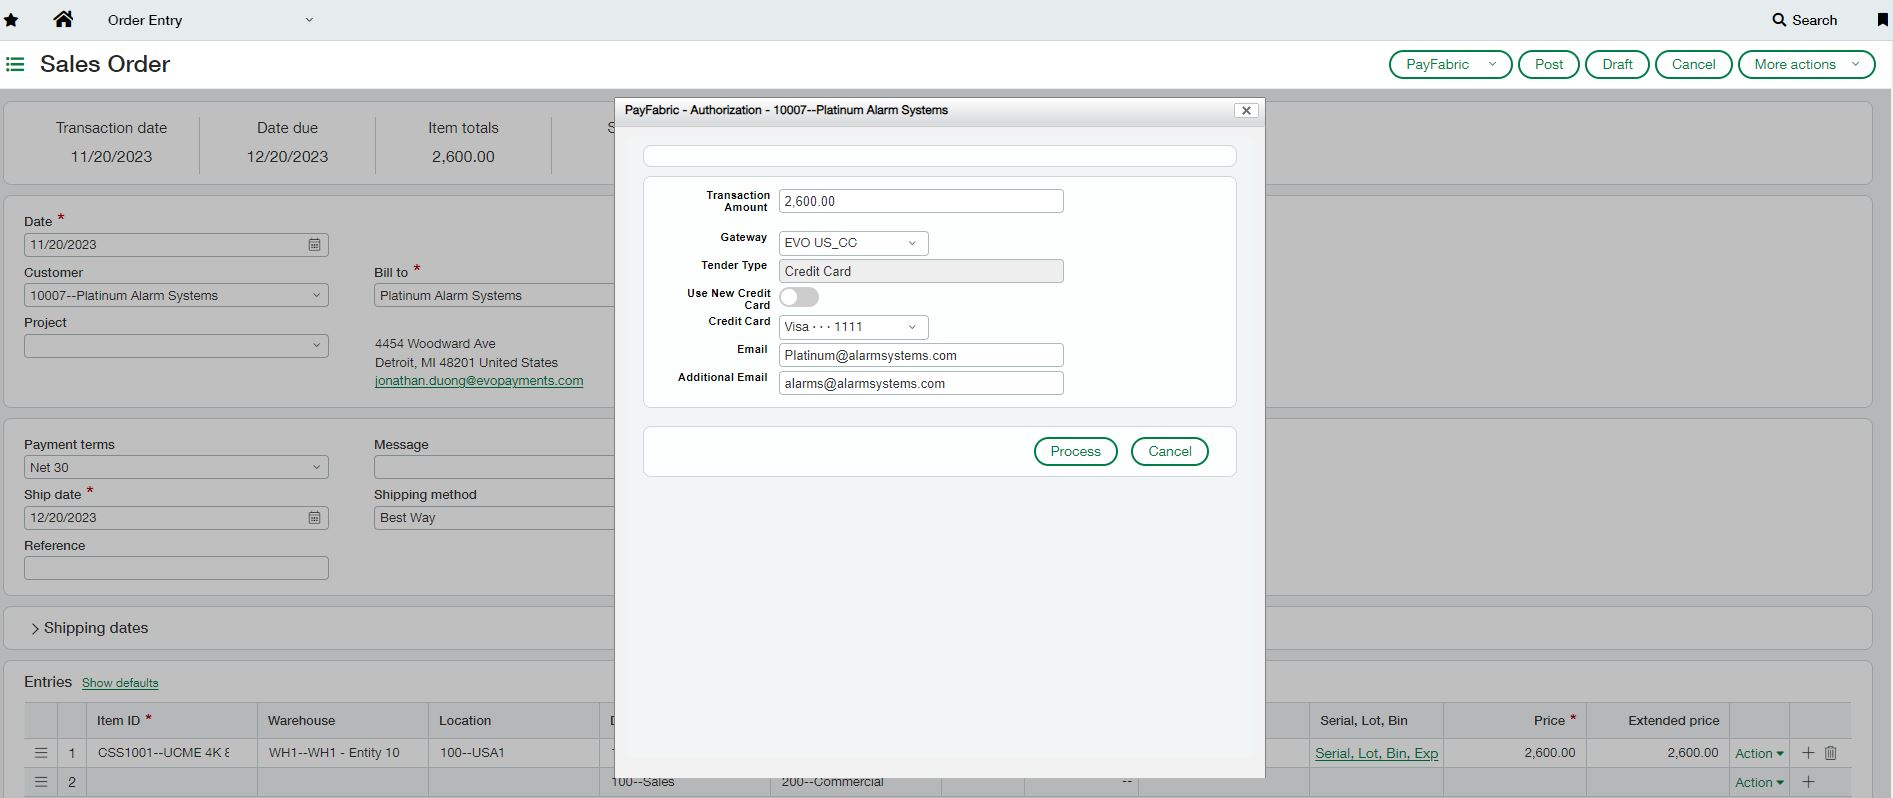Open the PayFabric menu button
Screen dimensions: 1893x798
tap(1450, 64)
